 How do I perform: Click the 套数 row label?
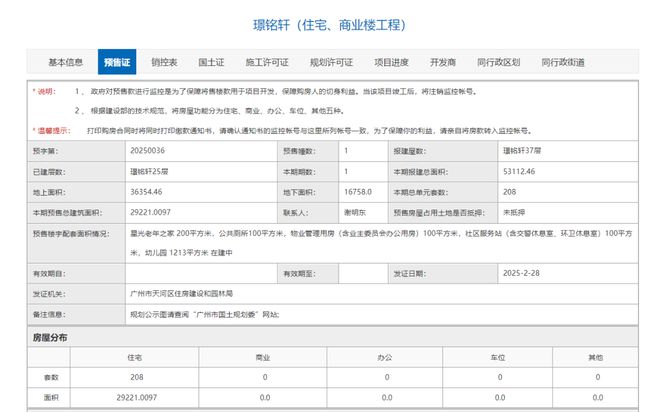51,377
